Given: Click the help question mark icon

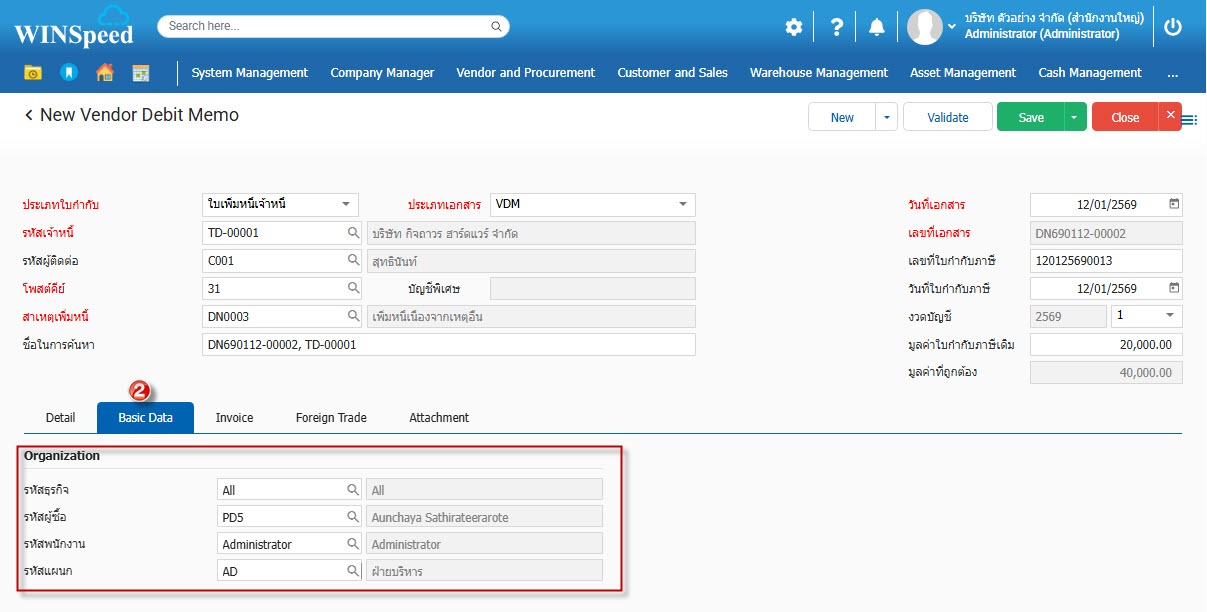Looking at the screenshot, I should [x=837, y=27].
